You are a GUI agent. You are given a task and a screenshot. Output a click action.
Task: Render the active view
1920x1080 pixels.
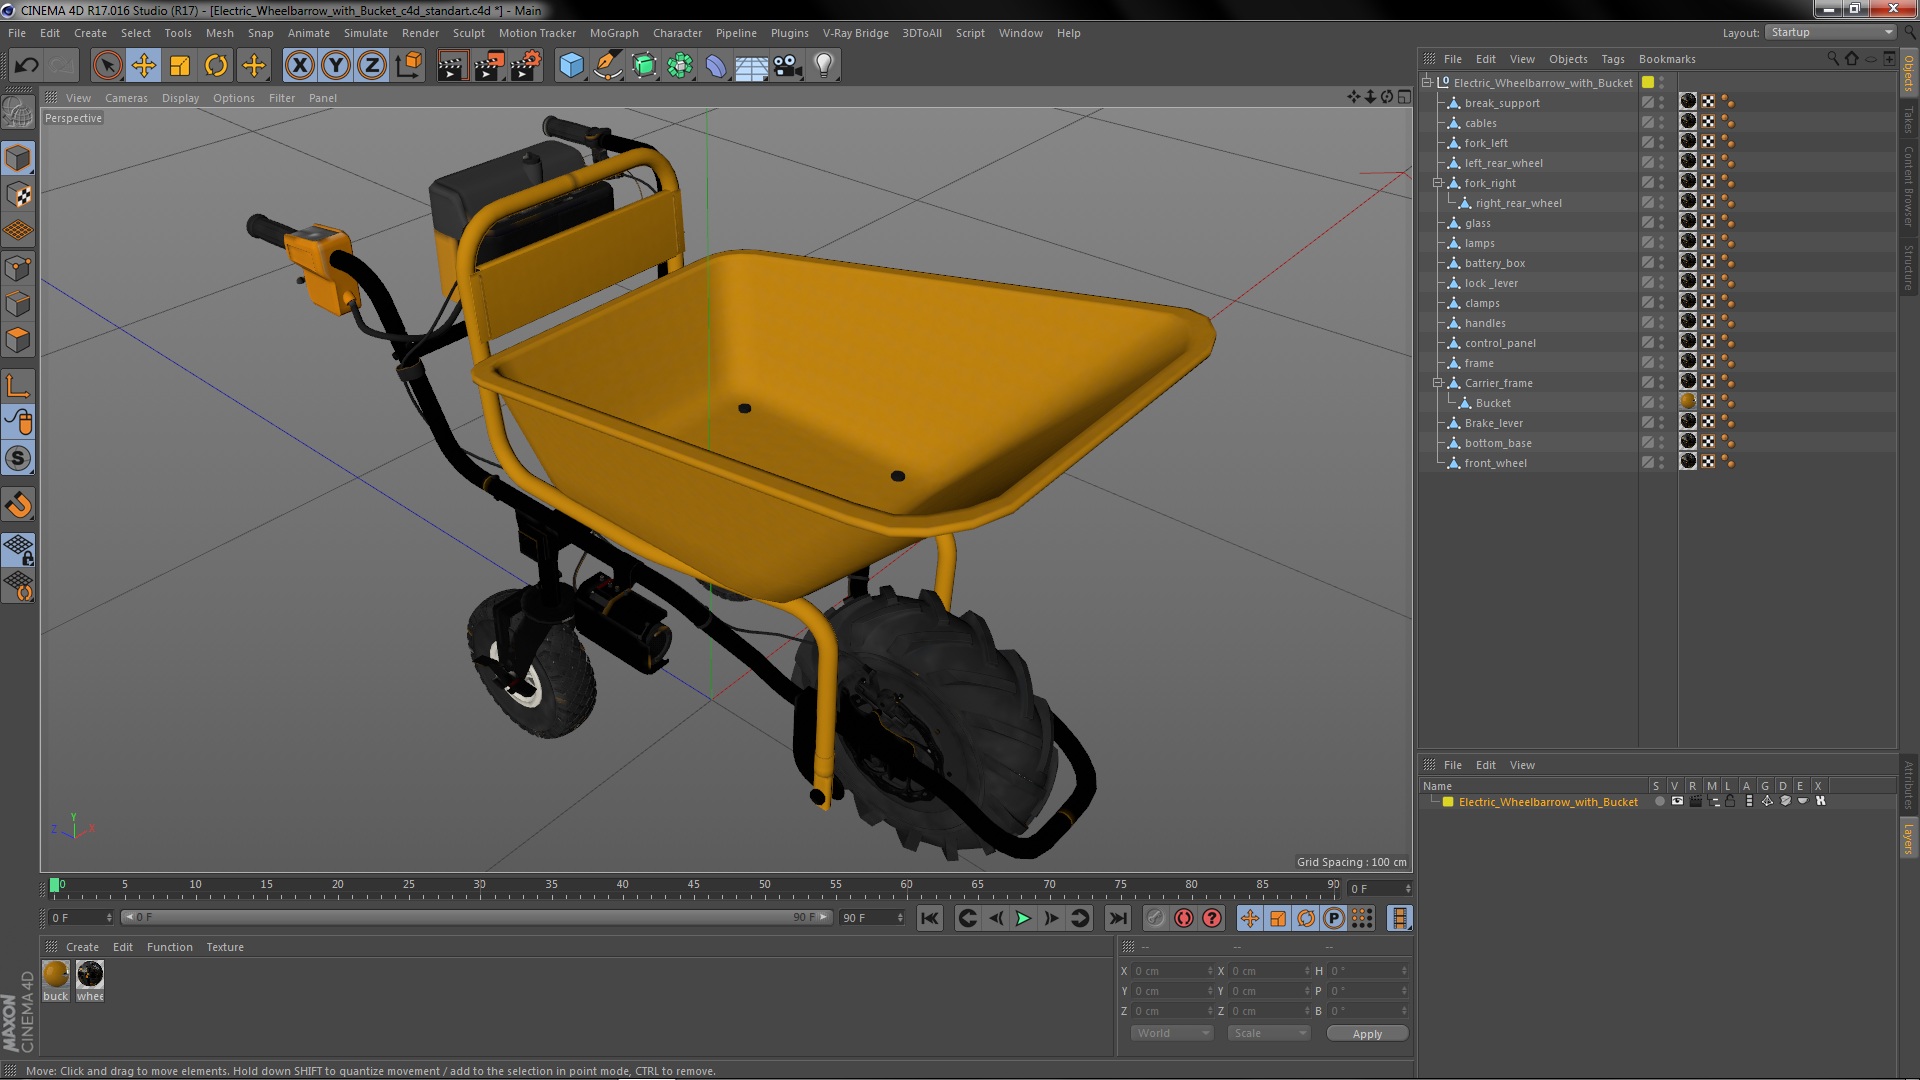click(452, 66)
